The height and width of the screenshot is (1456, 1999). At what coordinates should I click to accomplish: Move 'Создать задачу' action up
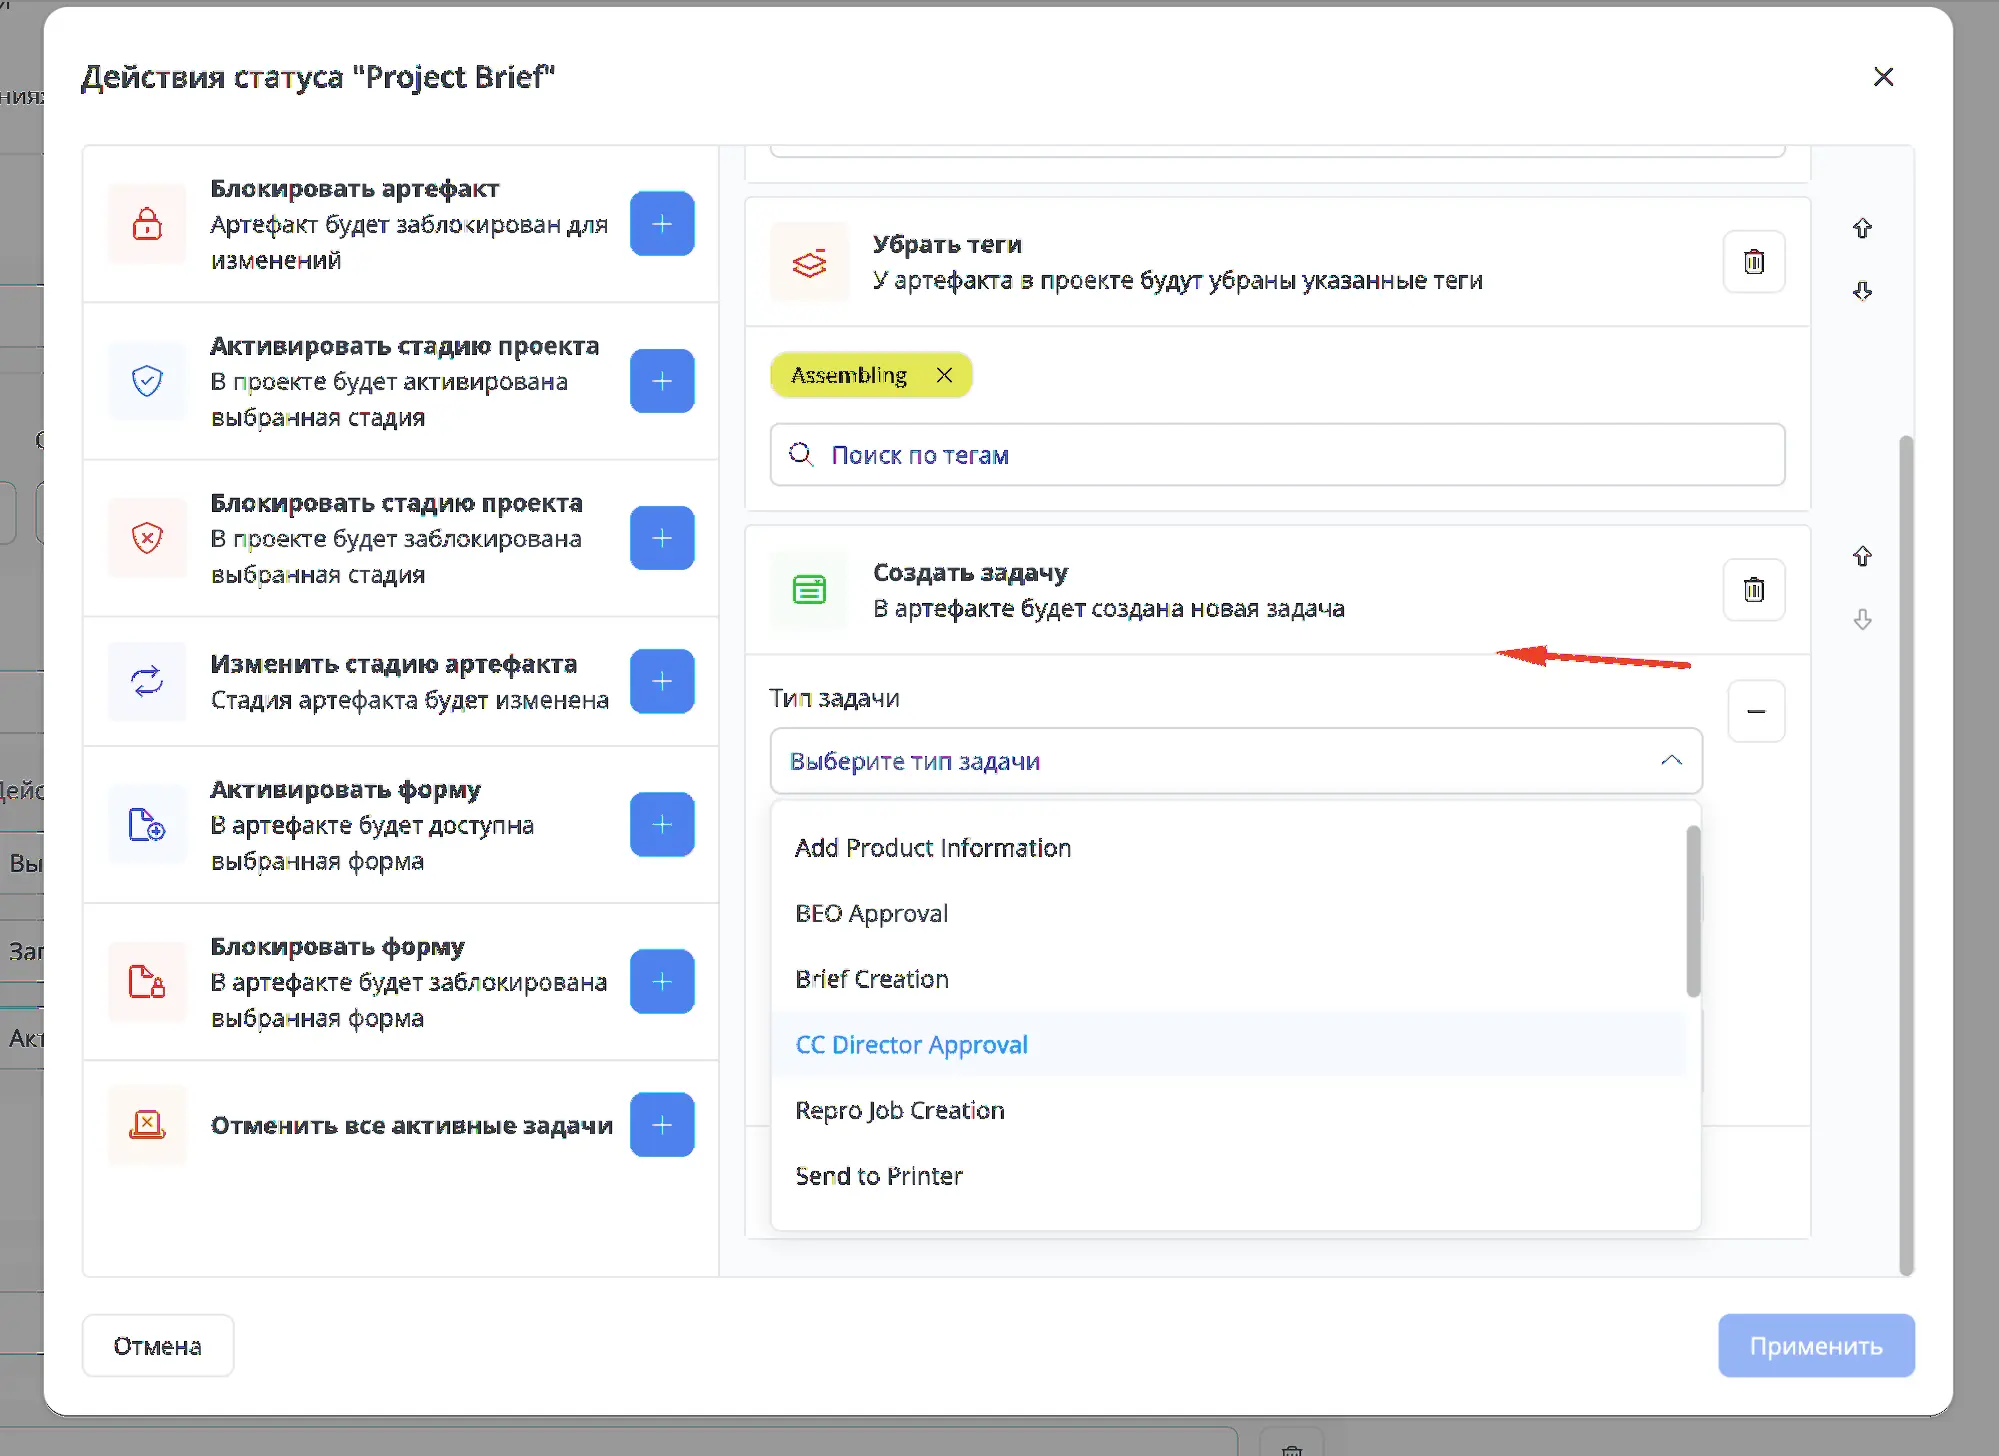1862,556
